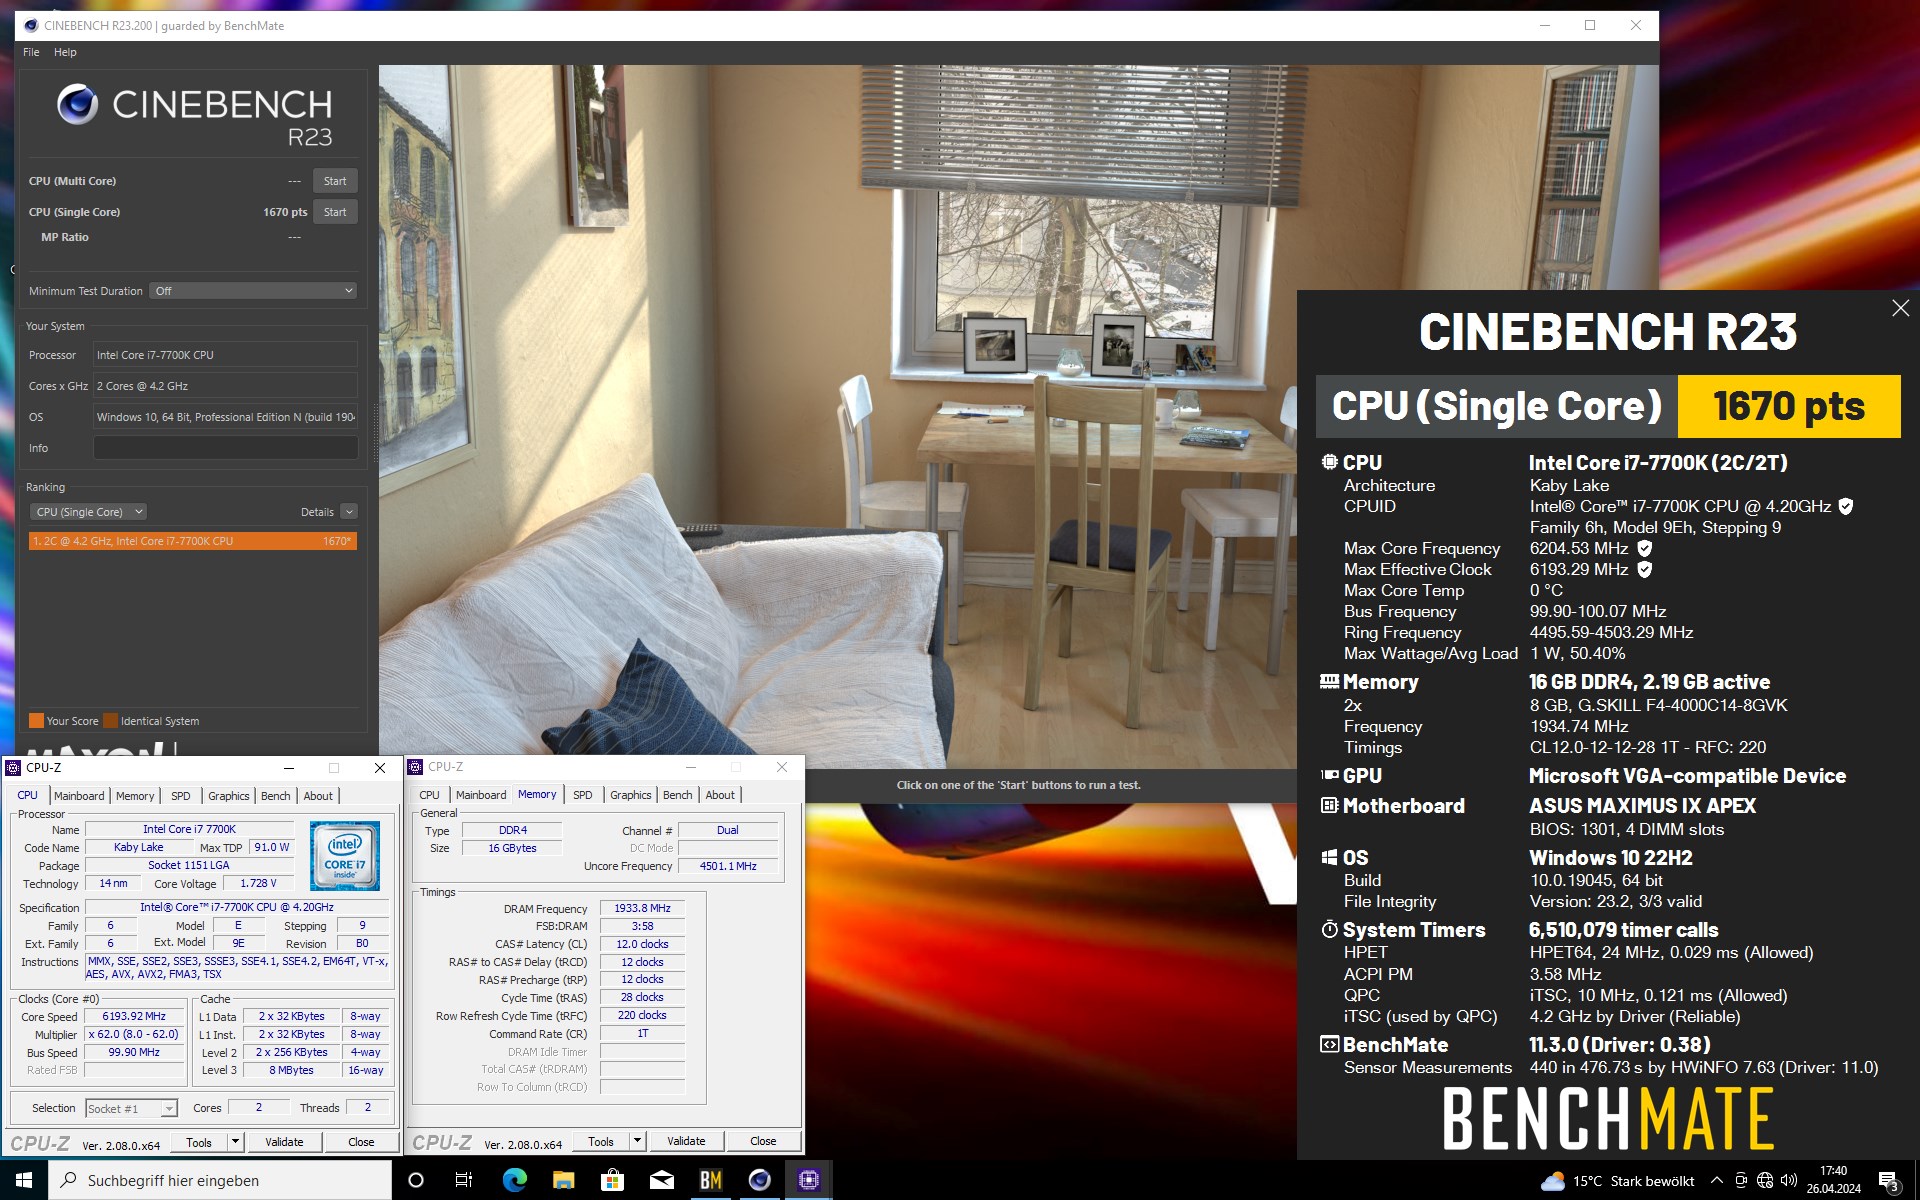This screenshot has height=1200, width=1920.
Task: Open the Mail app from the taskbar
Action: (662, 1180)
